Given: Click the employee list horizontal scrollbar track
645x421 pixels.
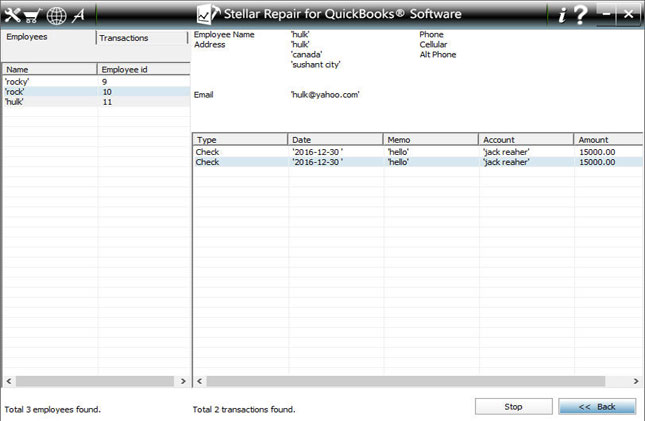Looking at the screenshot, I should 95,381.
